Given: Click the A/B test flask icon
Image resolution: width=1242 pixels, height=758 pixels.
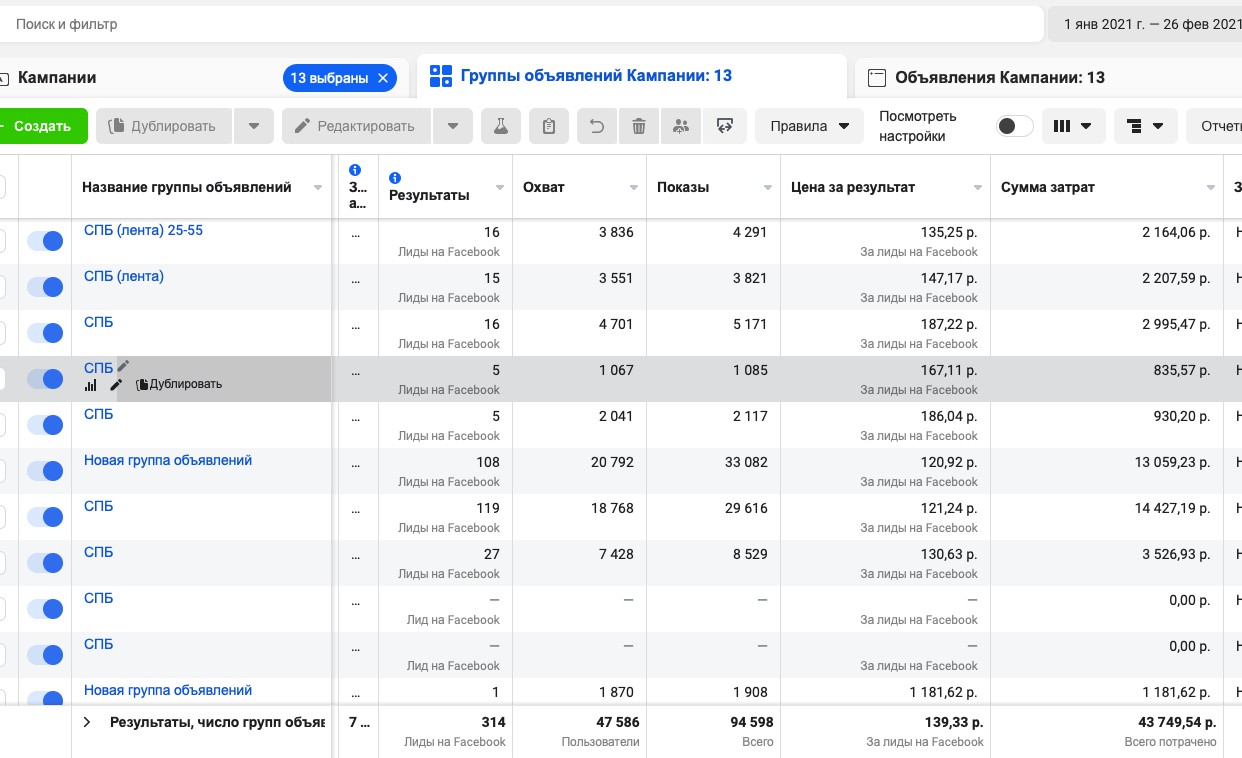Looking at the screenshot, I should pyautogui.click(x=501, y=126).
